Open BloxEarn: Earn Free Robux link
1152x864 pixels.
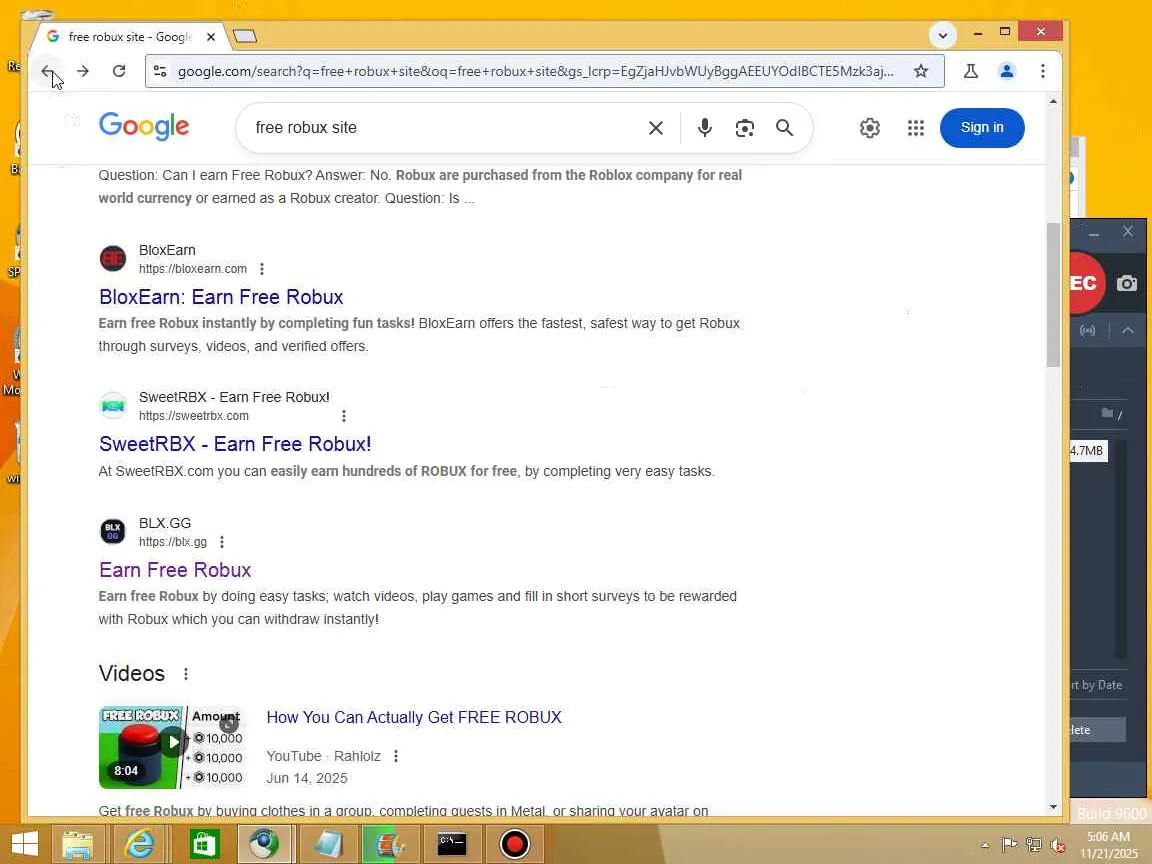pyautogui.click(x=221, y=297)
